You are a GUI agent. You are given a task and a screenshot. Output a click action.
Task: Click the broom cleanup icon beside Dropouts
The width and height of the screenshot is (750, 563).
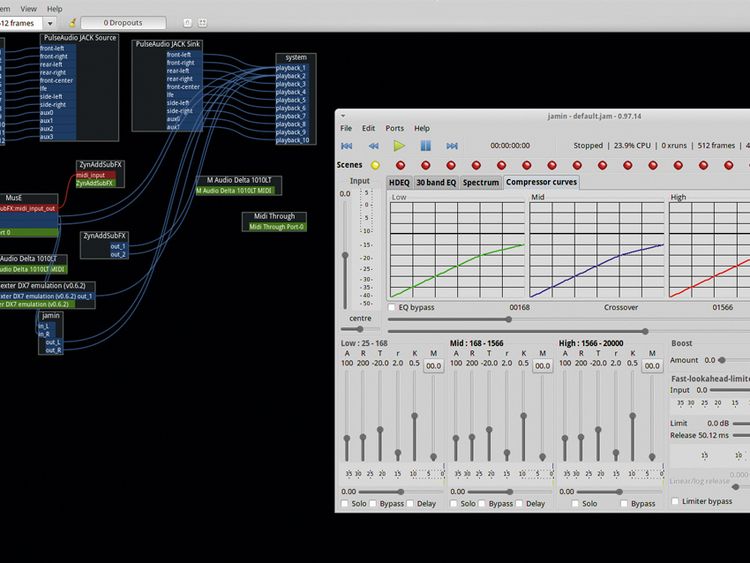73,22
